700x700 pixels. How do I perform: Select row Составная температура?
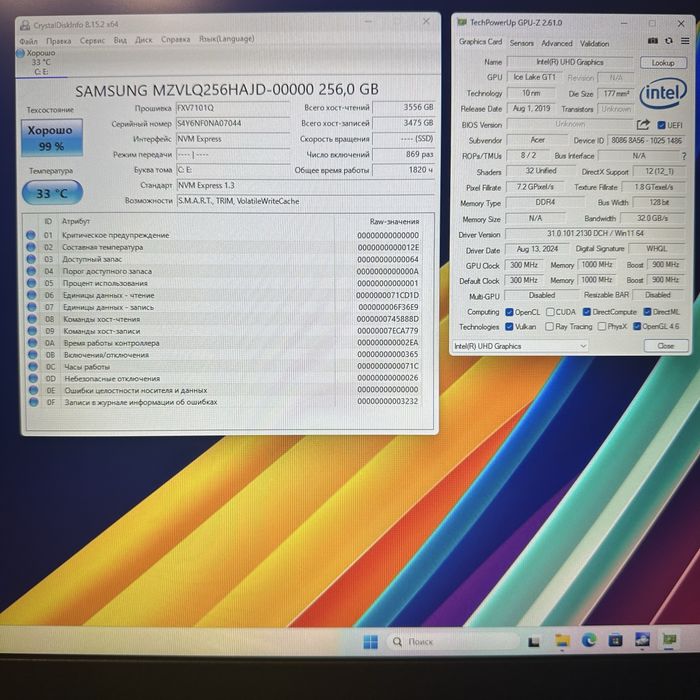tap(223, 247)
